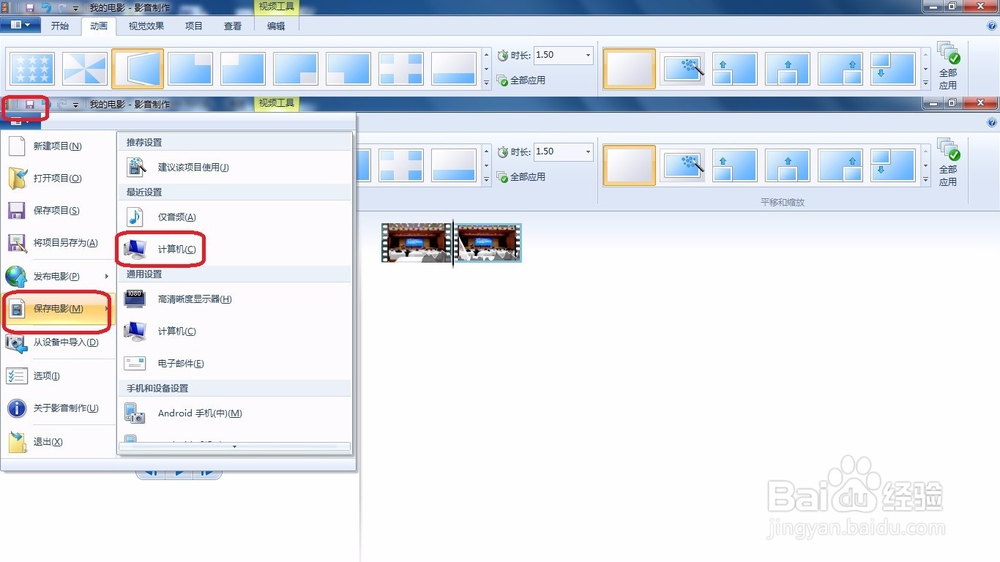Open the quick access dropdown in the upper title bar
The image size is (1000, 562).
[76, 8]
